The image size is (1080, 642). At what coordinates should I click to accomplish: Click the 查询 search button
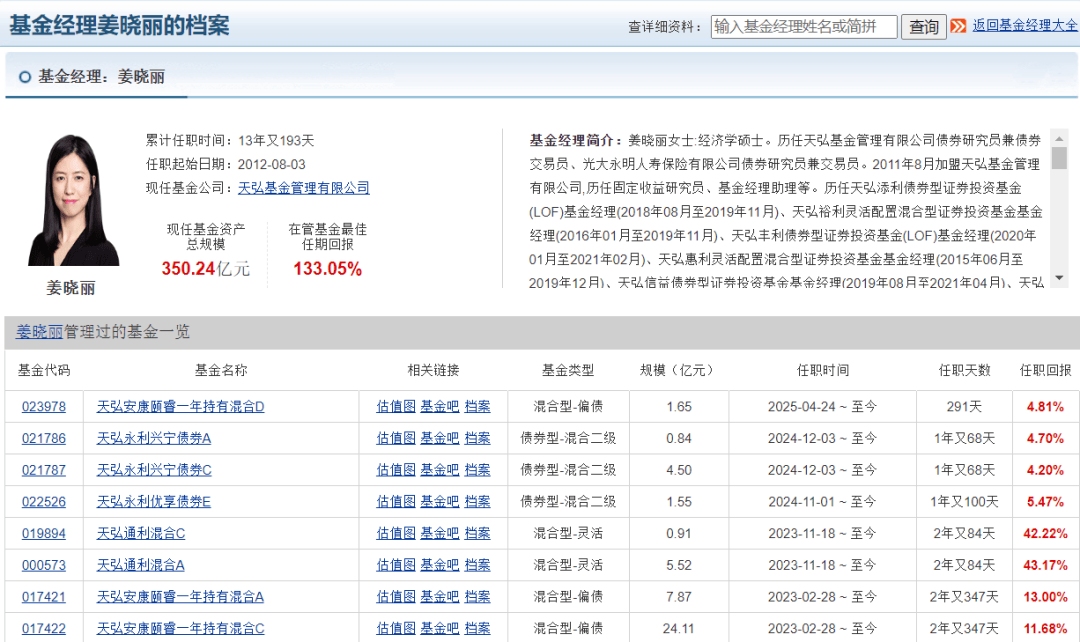pyautogui.click(x=923, y=27)
